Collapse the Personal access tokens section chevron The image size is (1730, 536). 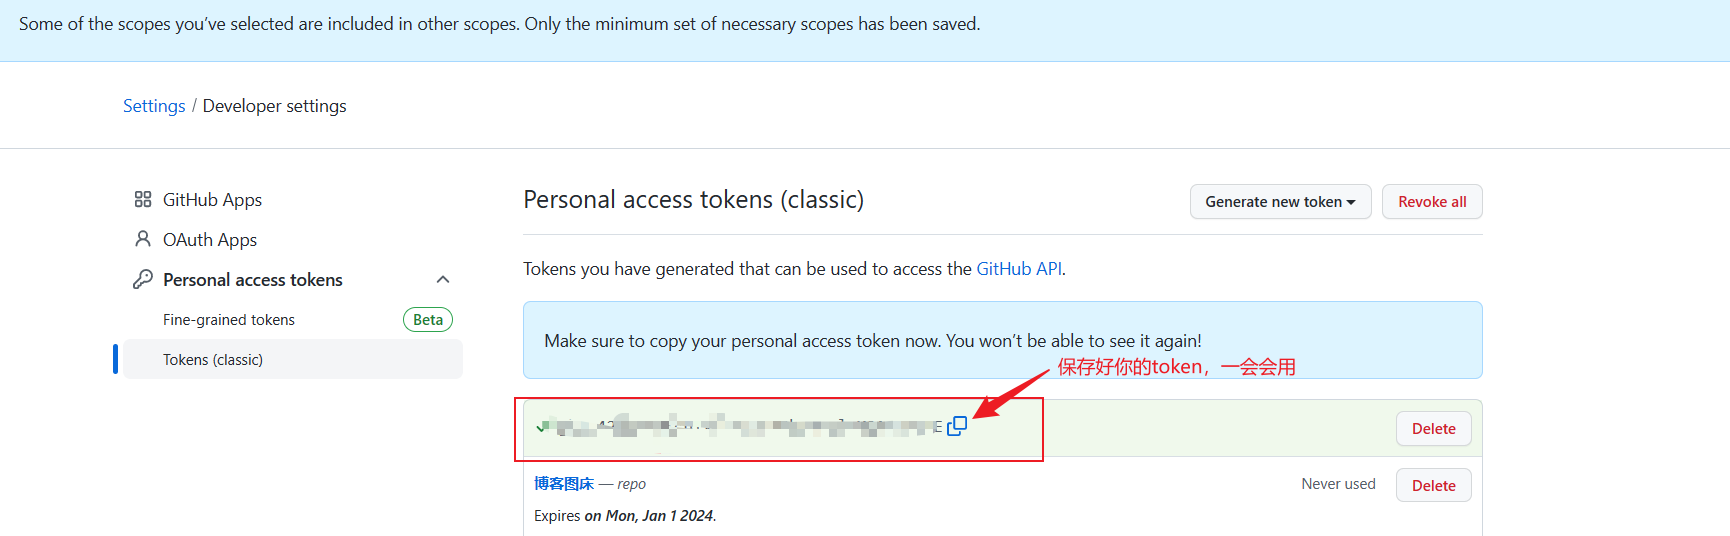[x=443, y=279]
